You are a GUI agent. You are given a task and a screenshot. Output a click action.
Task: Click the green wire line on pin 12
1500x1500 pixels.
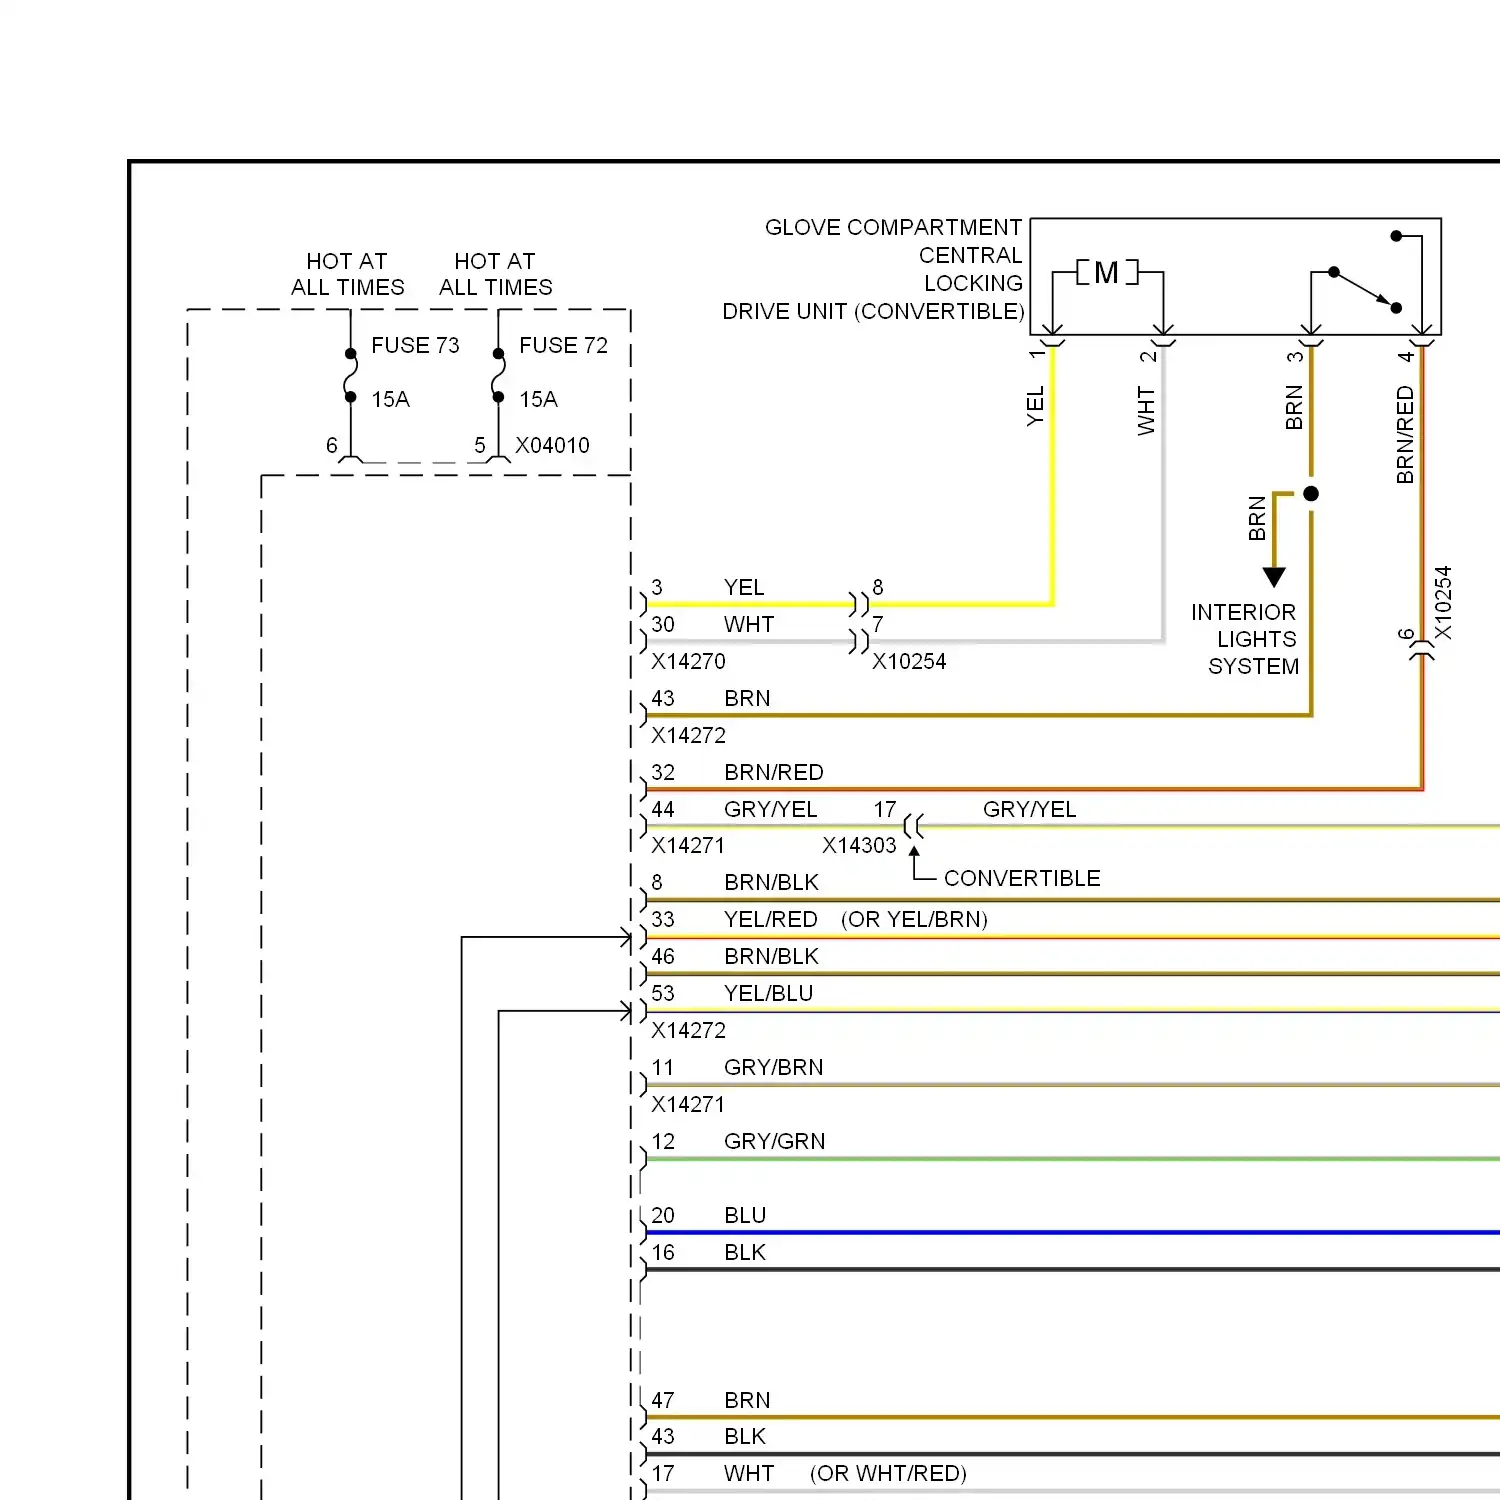[1072, 1159]
